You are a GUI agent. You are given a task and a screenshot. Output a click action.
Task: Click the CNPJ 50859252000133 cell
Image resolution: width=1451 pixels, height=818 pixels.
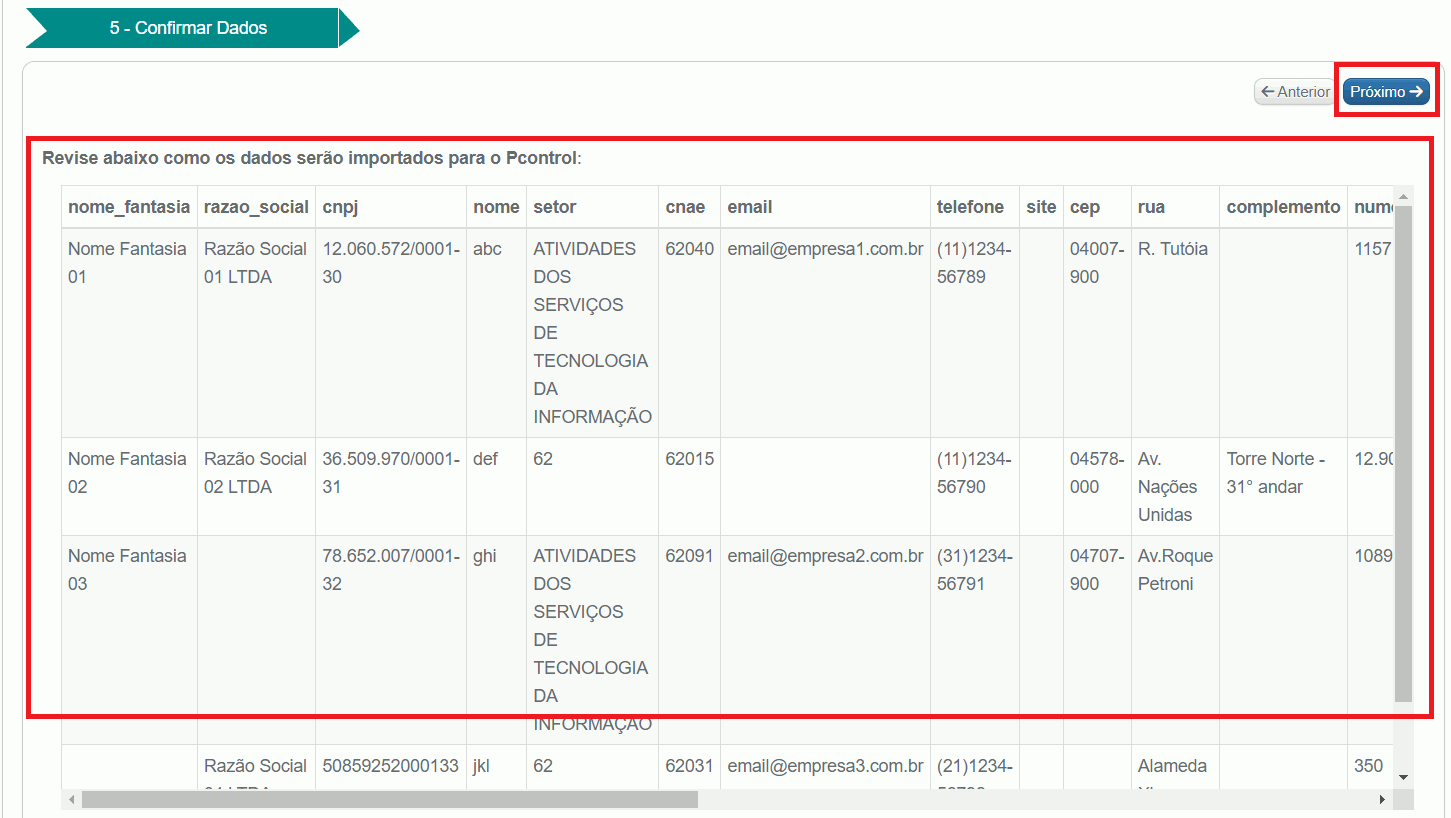coord(391,766)
